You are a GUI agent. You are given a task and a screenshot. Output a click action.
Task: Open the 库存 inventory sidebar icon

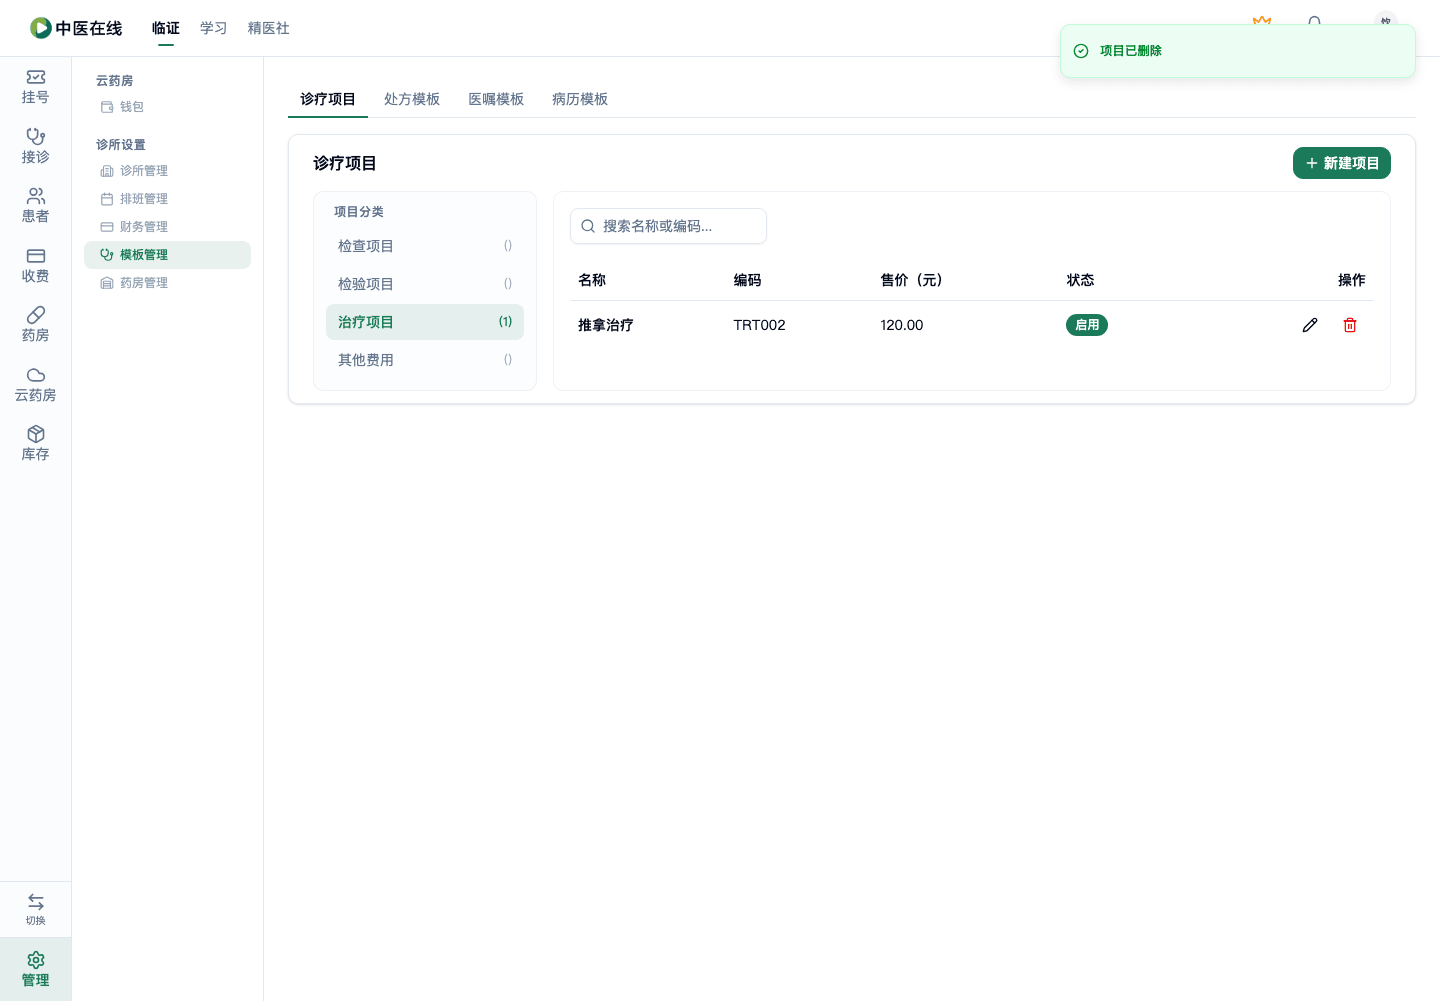35,444
